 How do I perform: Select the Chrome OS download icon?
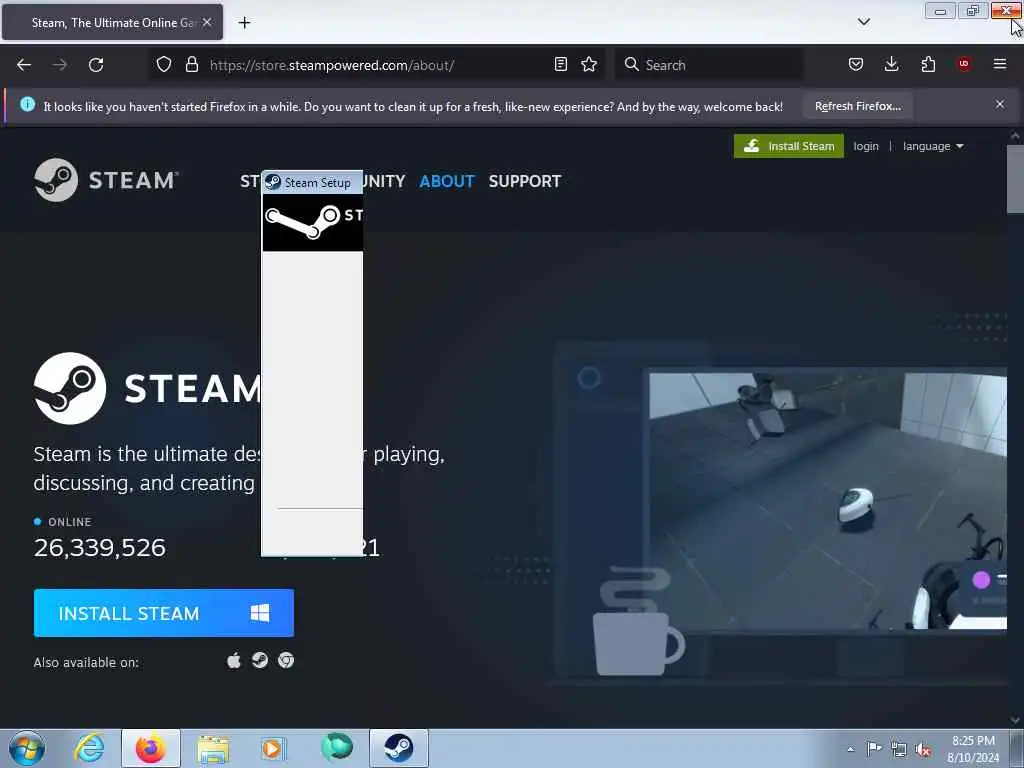pyautogui.click(x=286, y=661)
